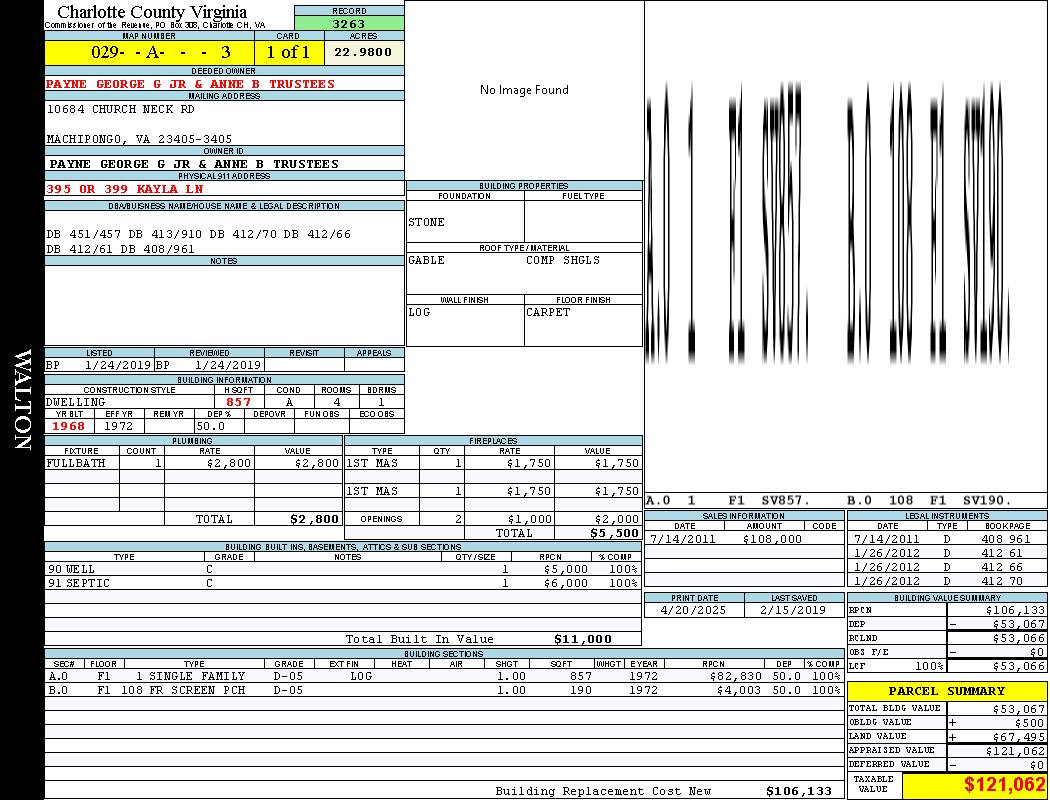This screenshot has height=800, width=1050.
Task: Click wall finish LOG in Building Properties
Action: 419,312
